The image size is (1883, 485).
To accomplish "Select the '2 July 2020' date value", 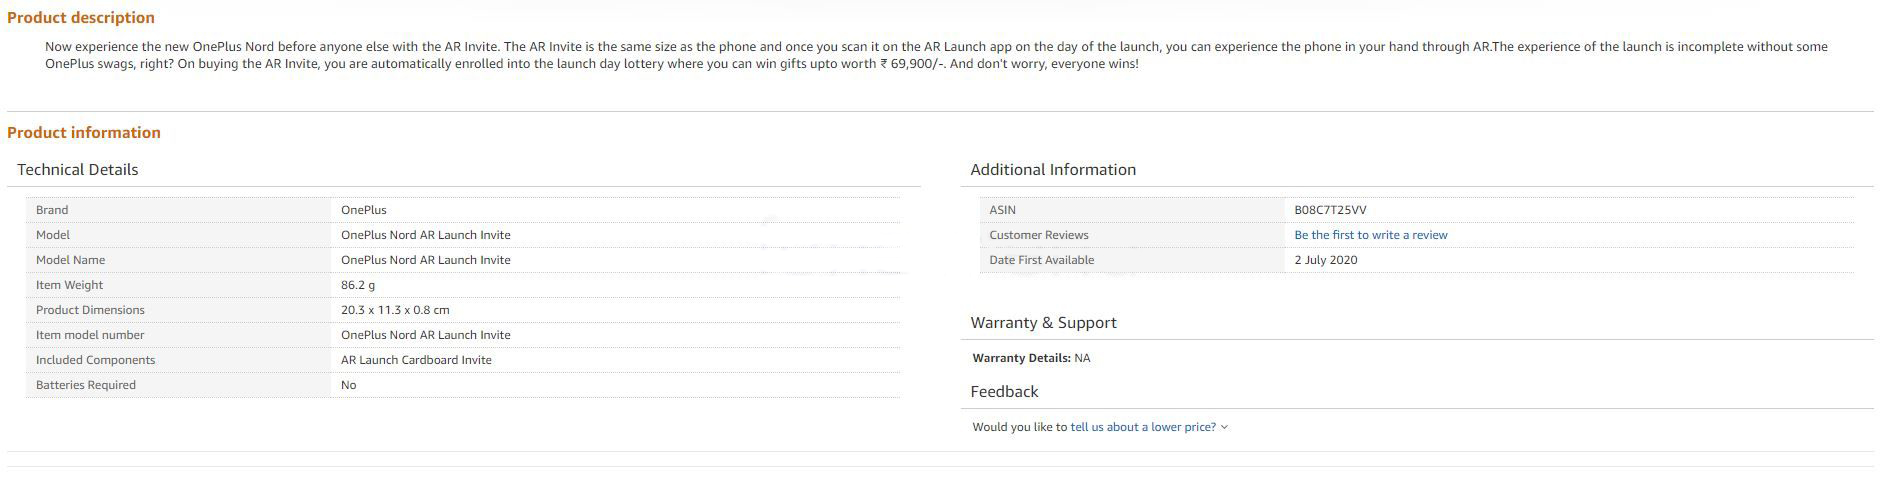I will tap(1326, 260).
